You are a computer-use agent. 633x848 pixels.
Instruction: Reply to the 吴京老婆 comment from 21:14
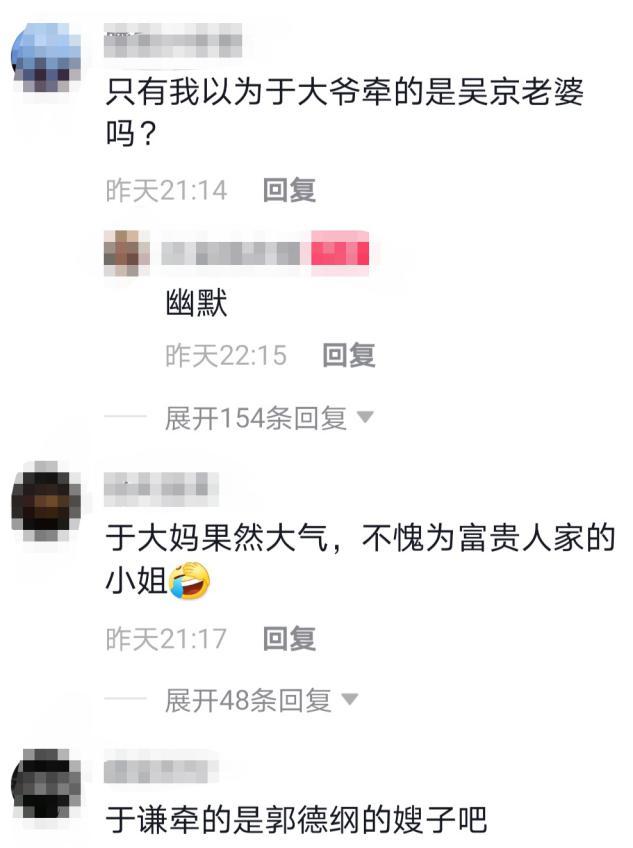click(289, 190)
